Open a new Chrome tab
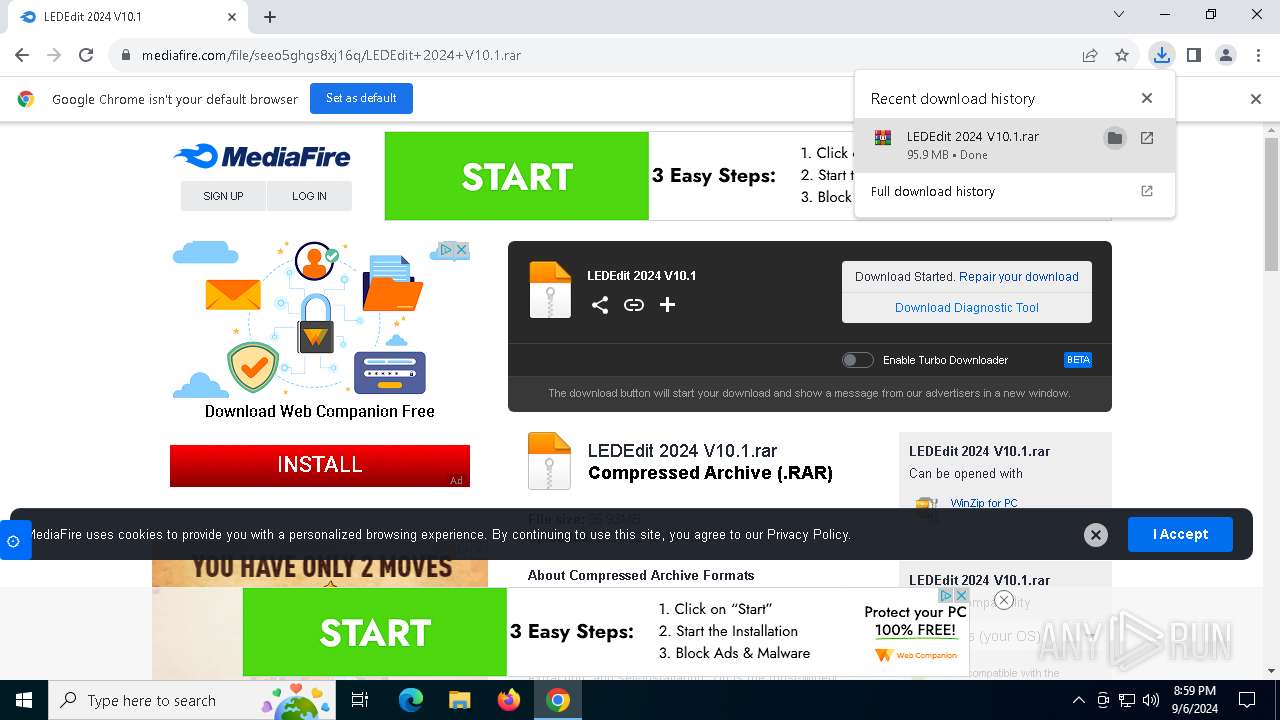The width and height of the screenshot is (1280, 720). click(x=270, y=16)
